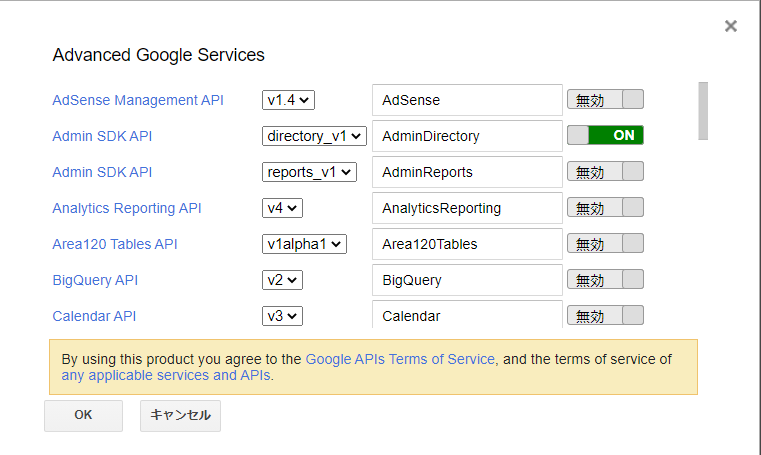Edit the AdSense identifier field
This screenshot has width=761, height=455.
coord(467,100)
